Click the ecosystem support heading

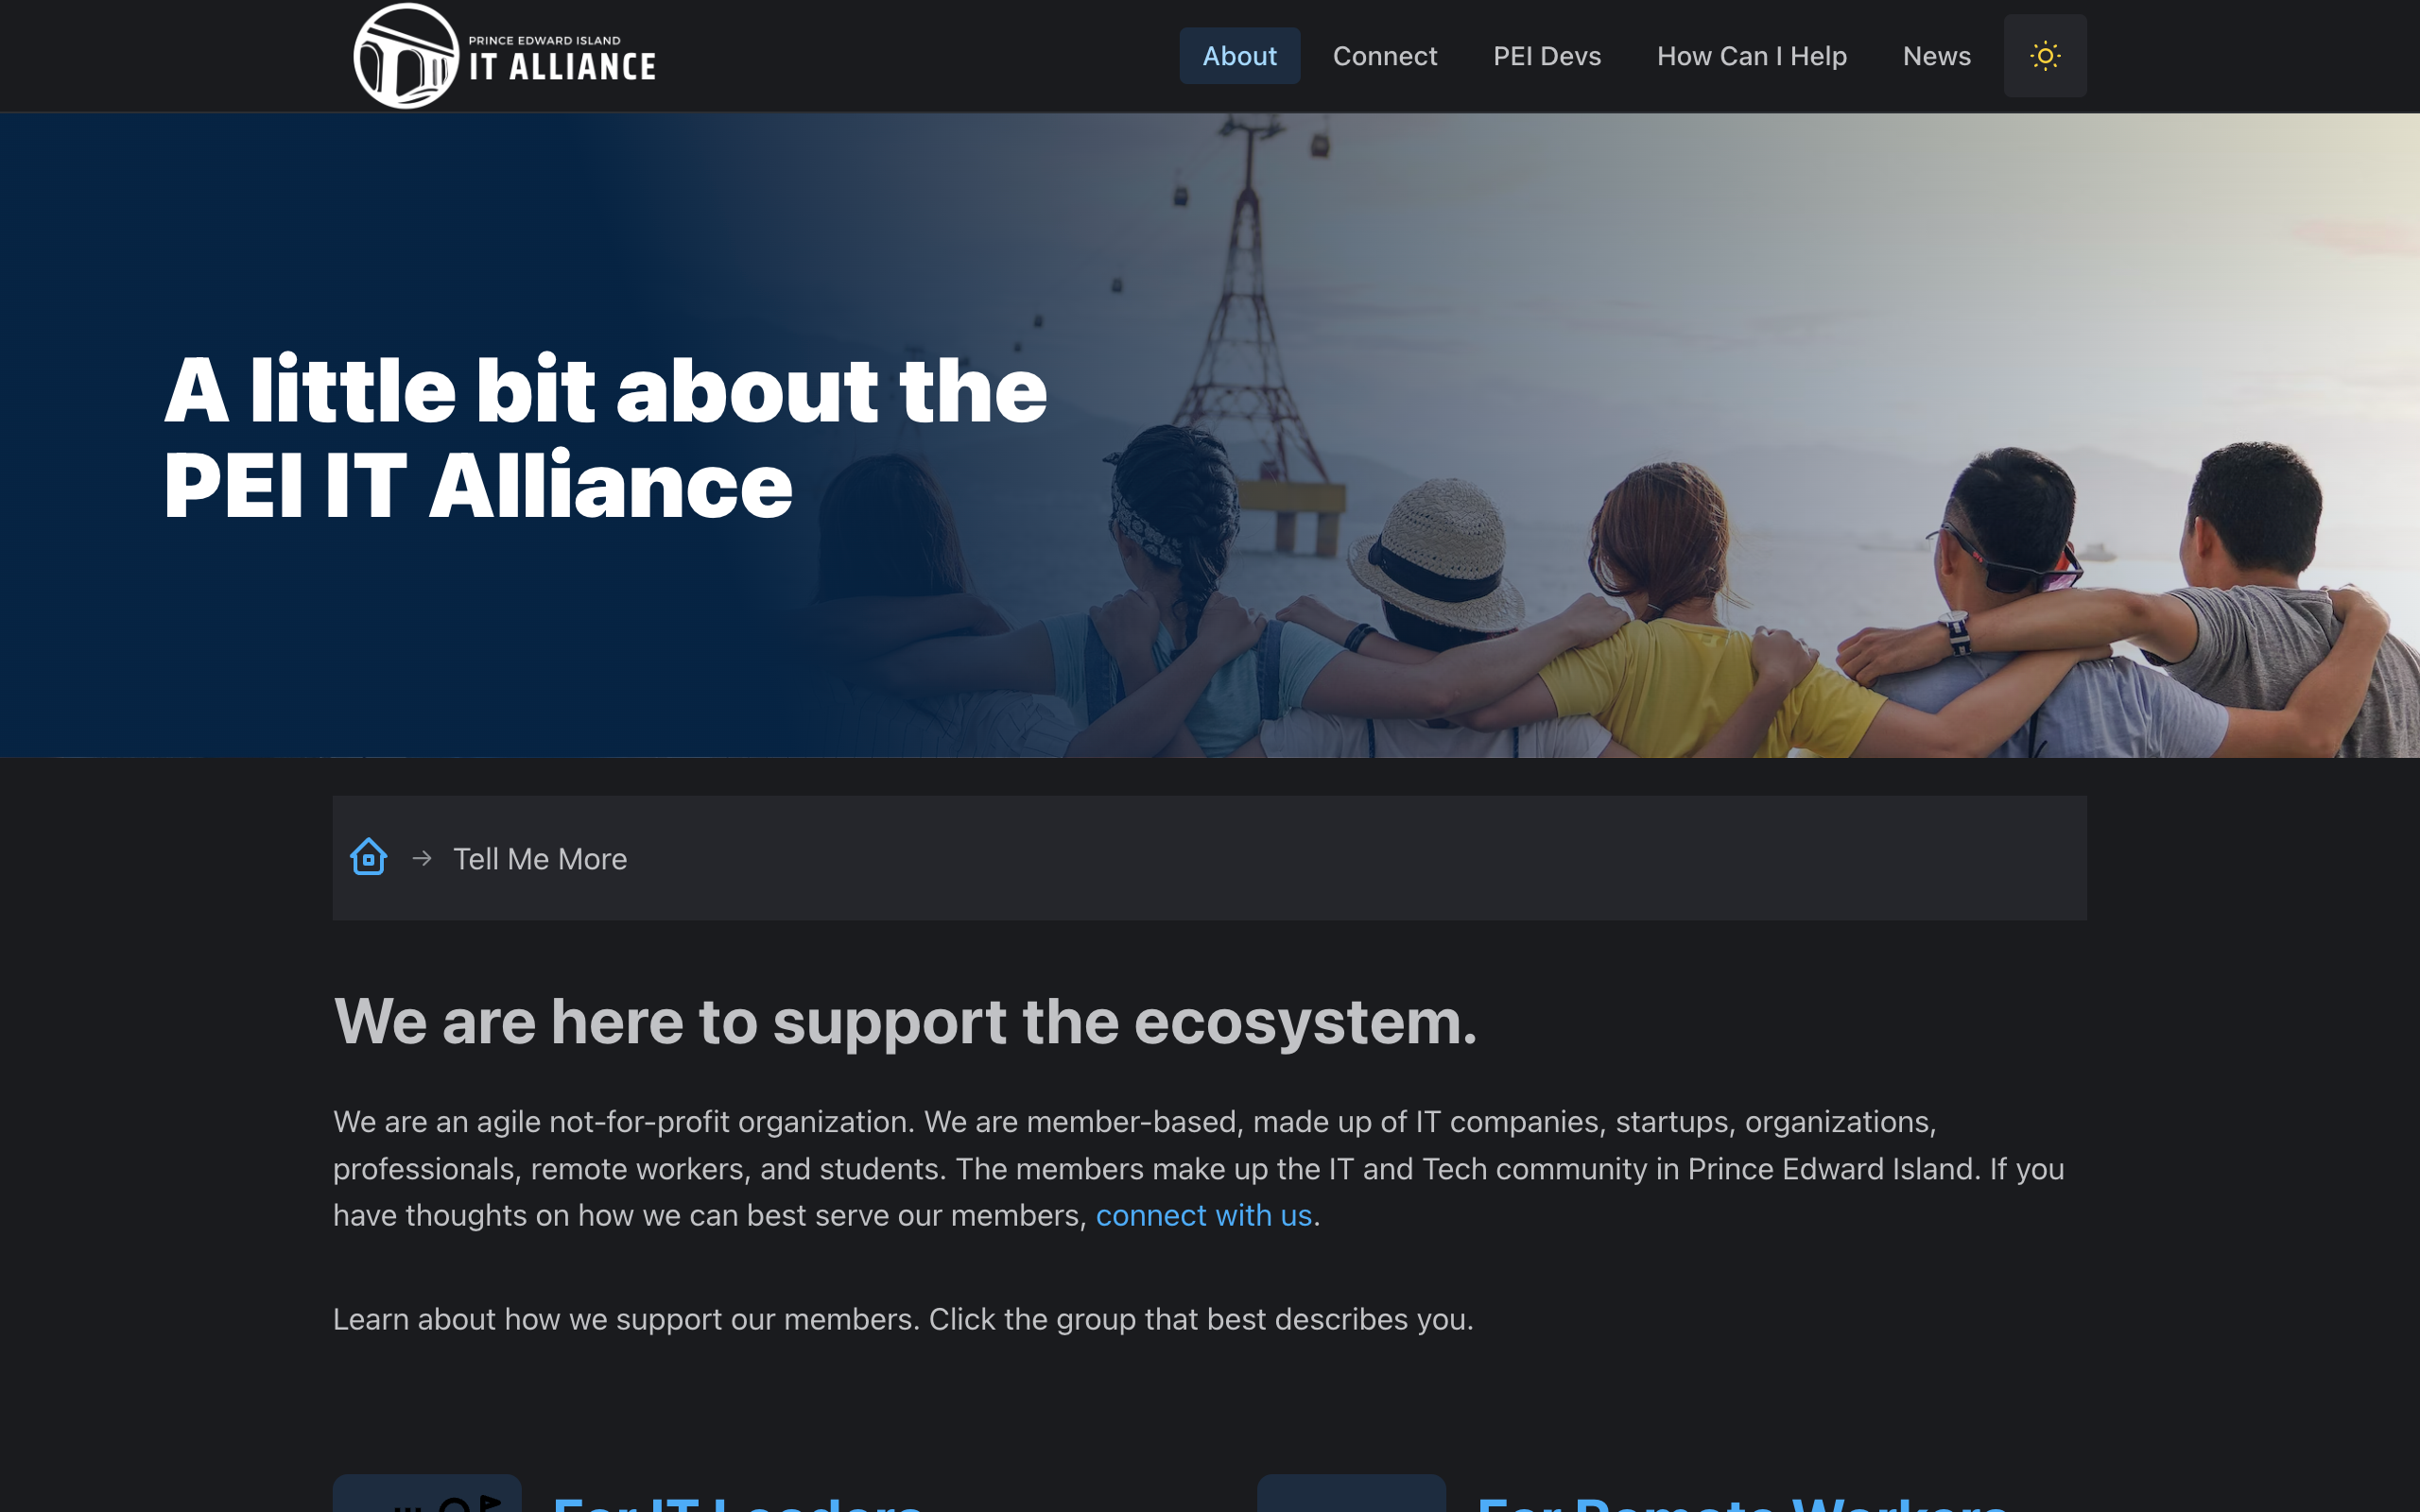905,1022
